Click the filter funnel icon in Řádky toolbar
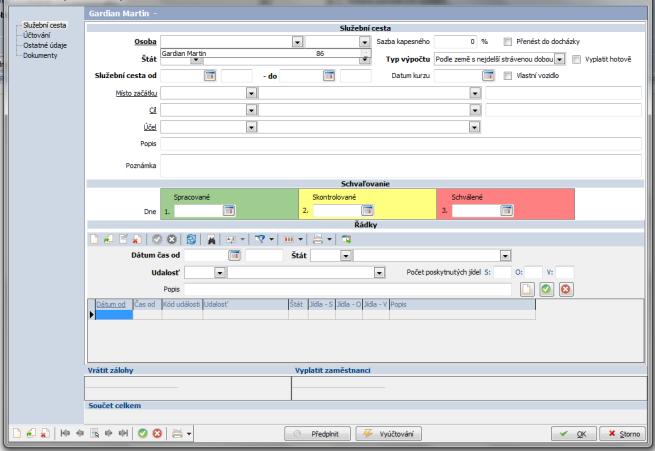 pyautogui.click(x=260, y=239)
